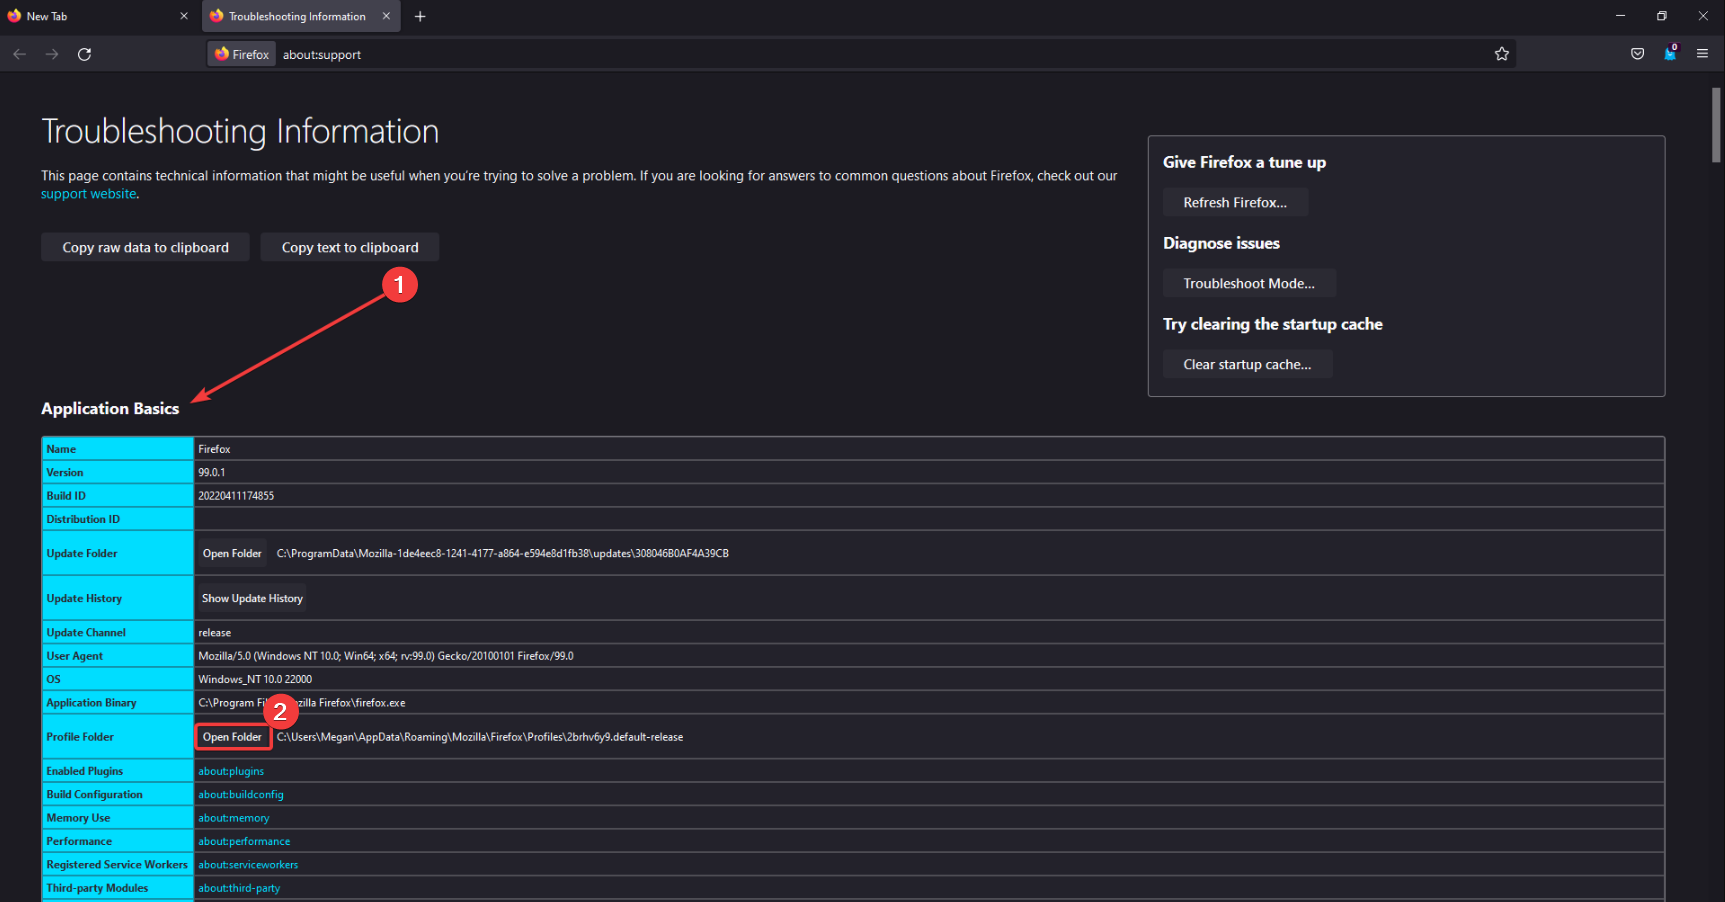The height and width of the screenshot is (902, 1725).
Task: Open the about:serviceworkers link
Action: tap(248, 865)
